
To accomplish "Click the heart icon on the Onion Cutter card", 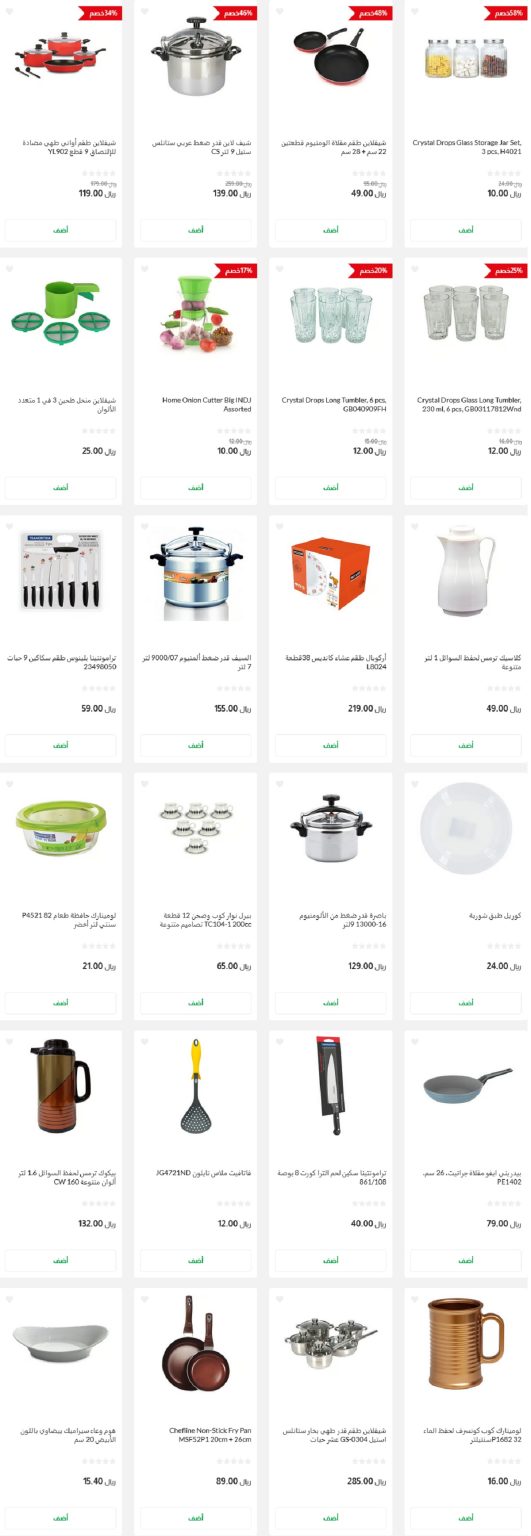I will (145, 270).
